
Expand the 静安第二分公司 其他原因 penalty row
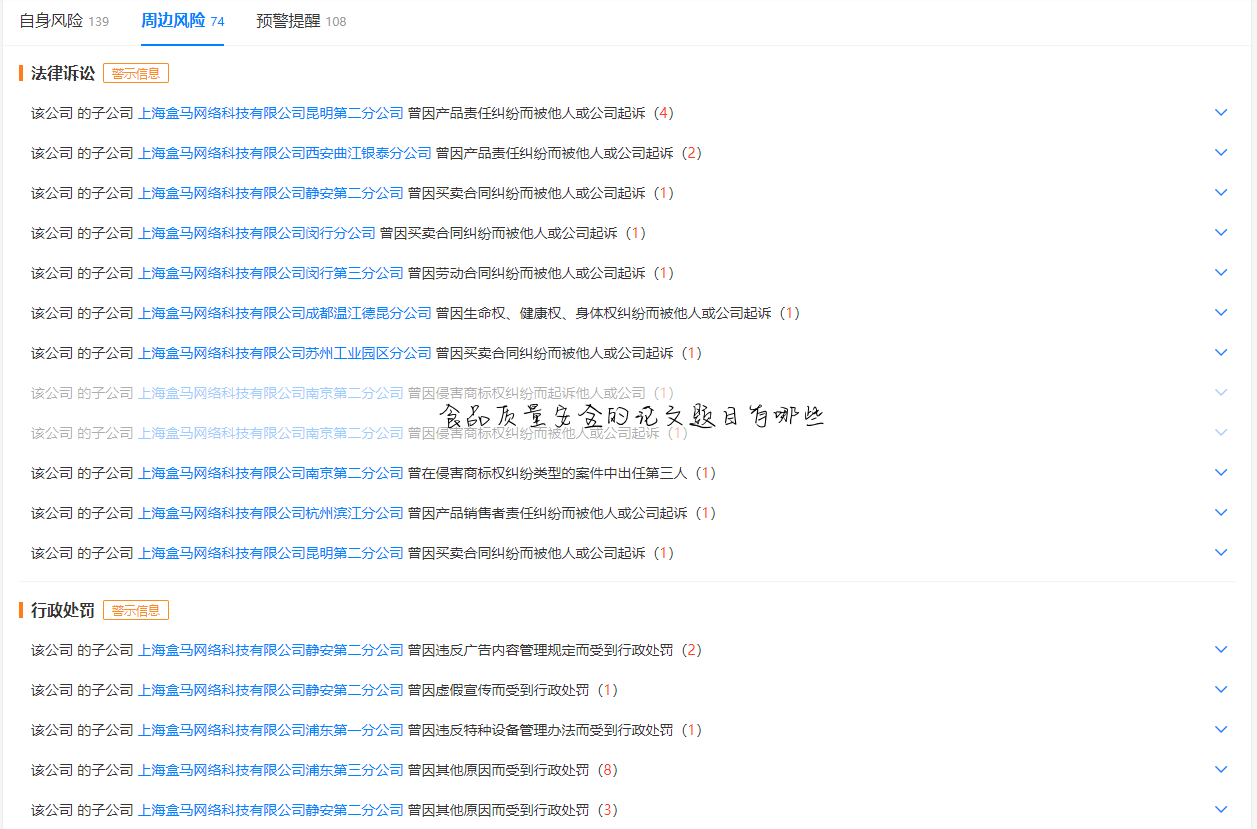coord(1221,810)
